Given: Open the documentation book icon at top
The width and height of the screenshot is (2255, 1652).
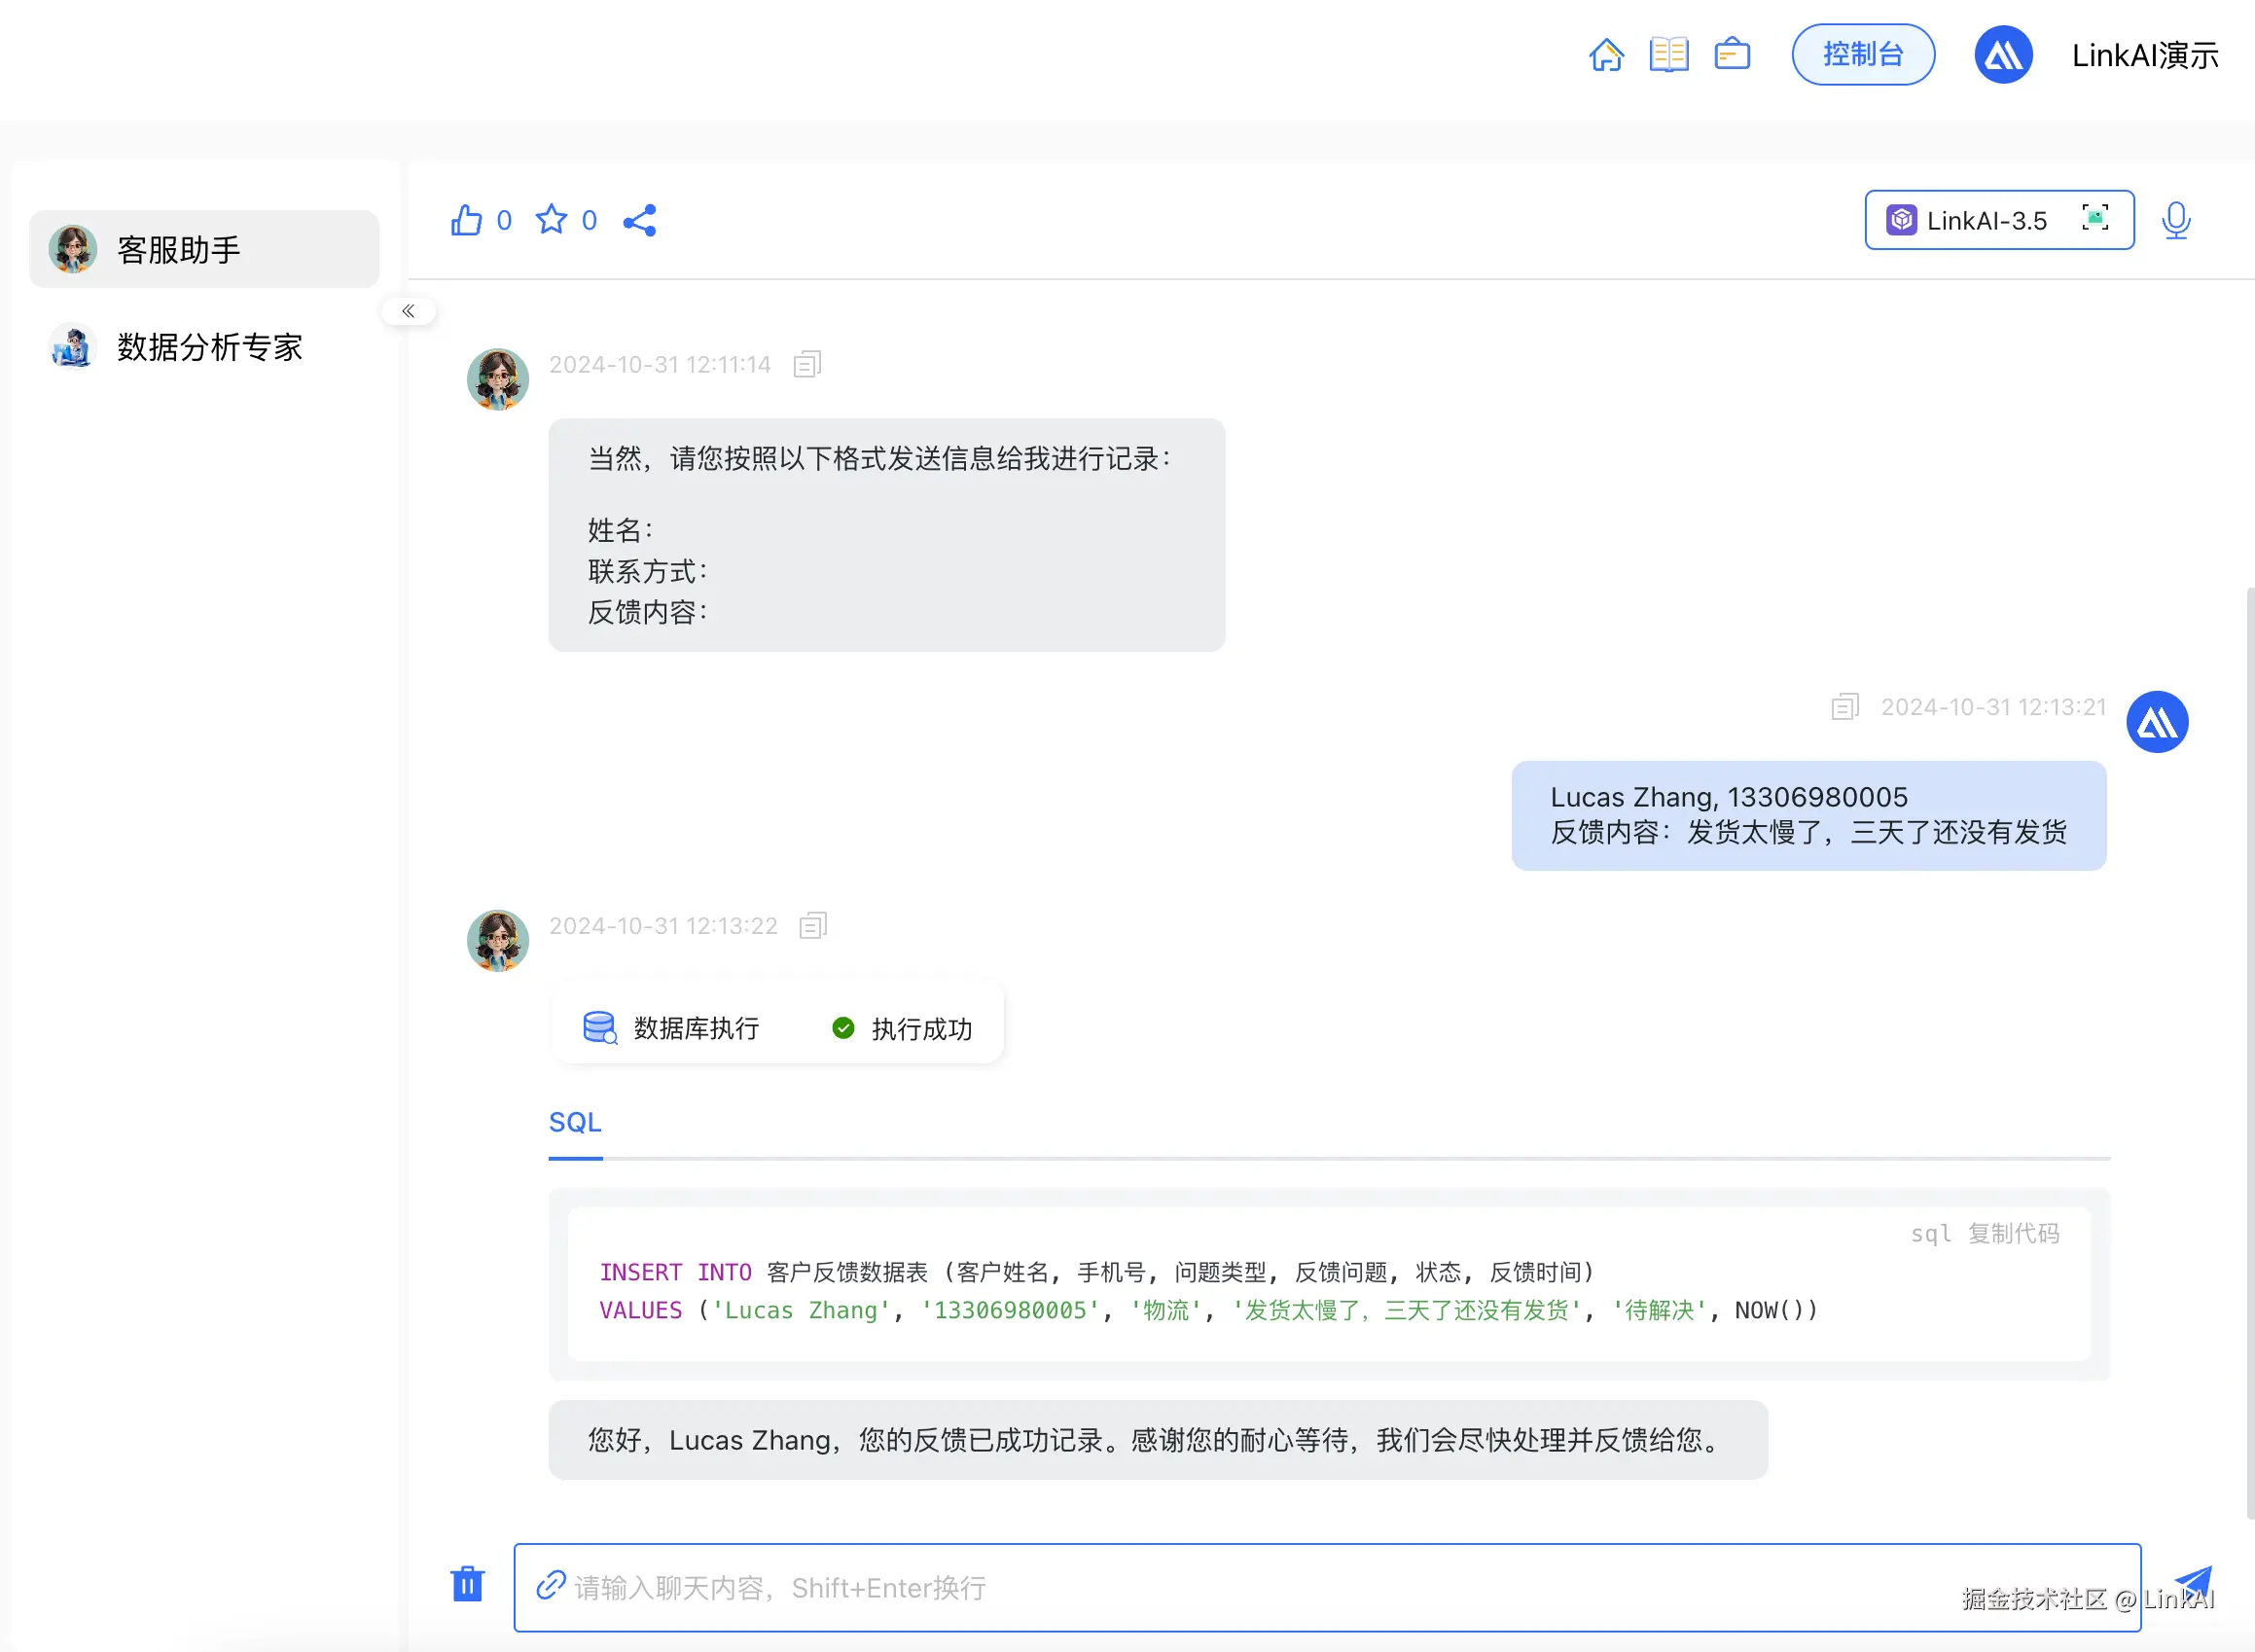Looking at the screenshot, I should 1668,55.
